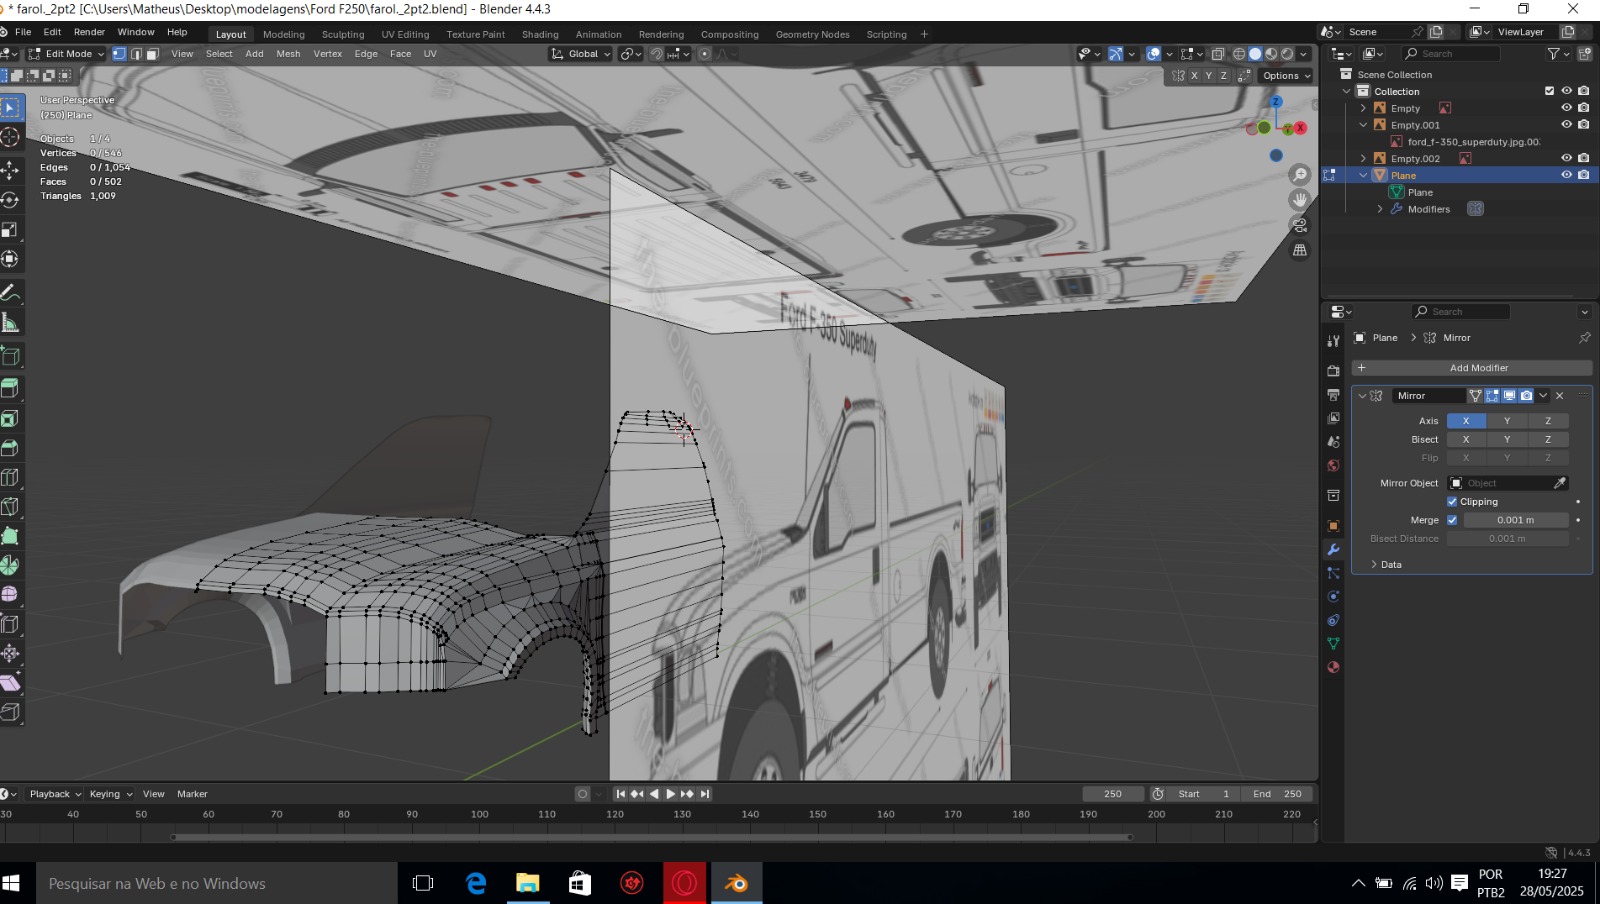The height and width of the screenshot is (904, 1600).
Task: Click the viewport pan hand icon
Action: [1300, 200]
